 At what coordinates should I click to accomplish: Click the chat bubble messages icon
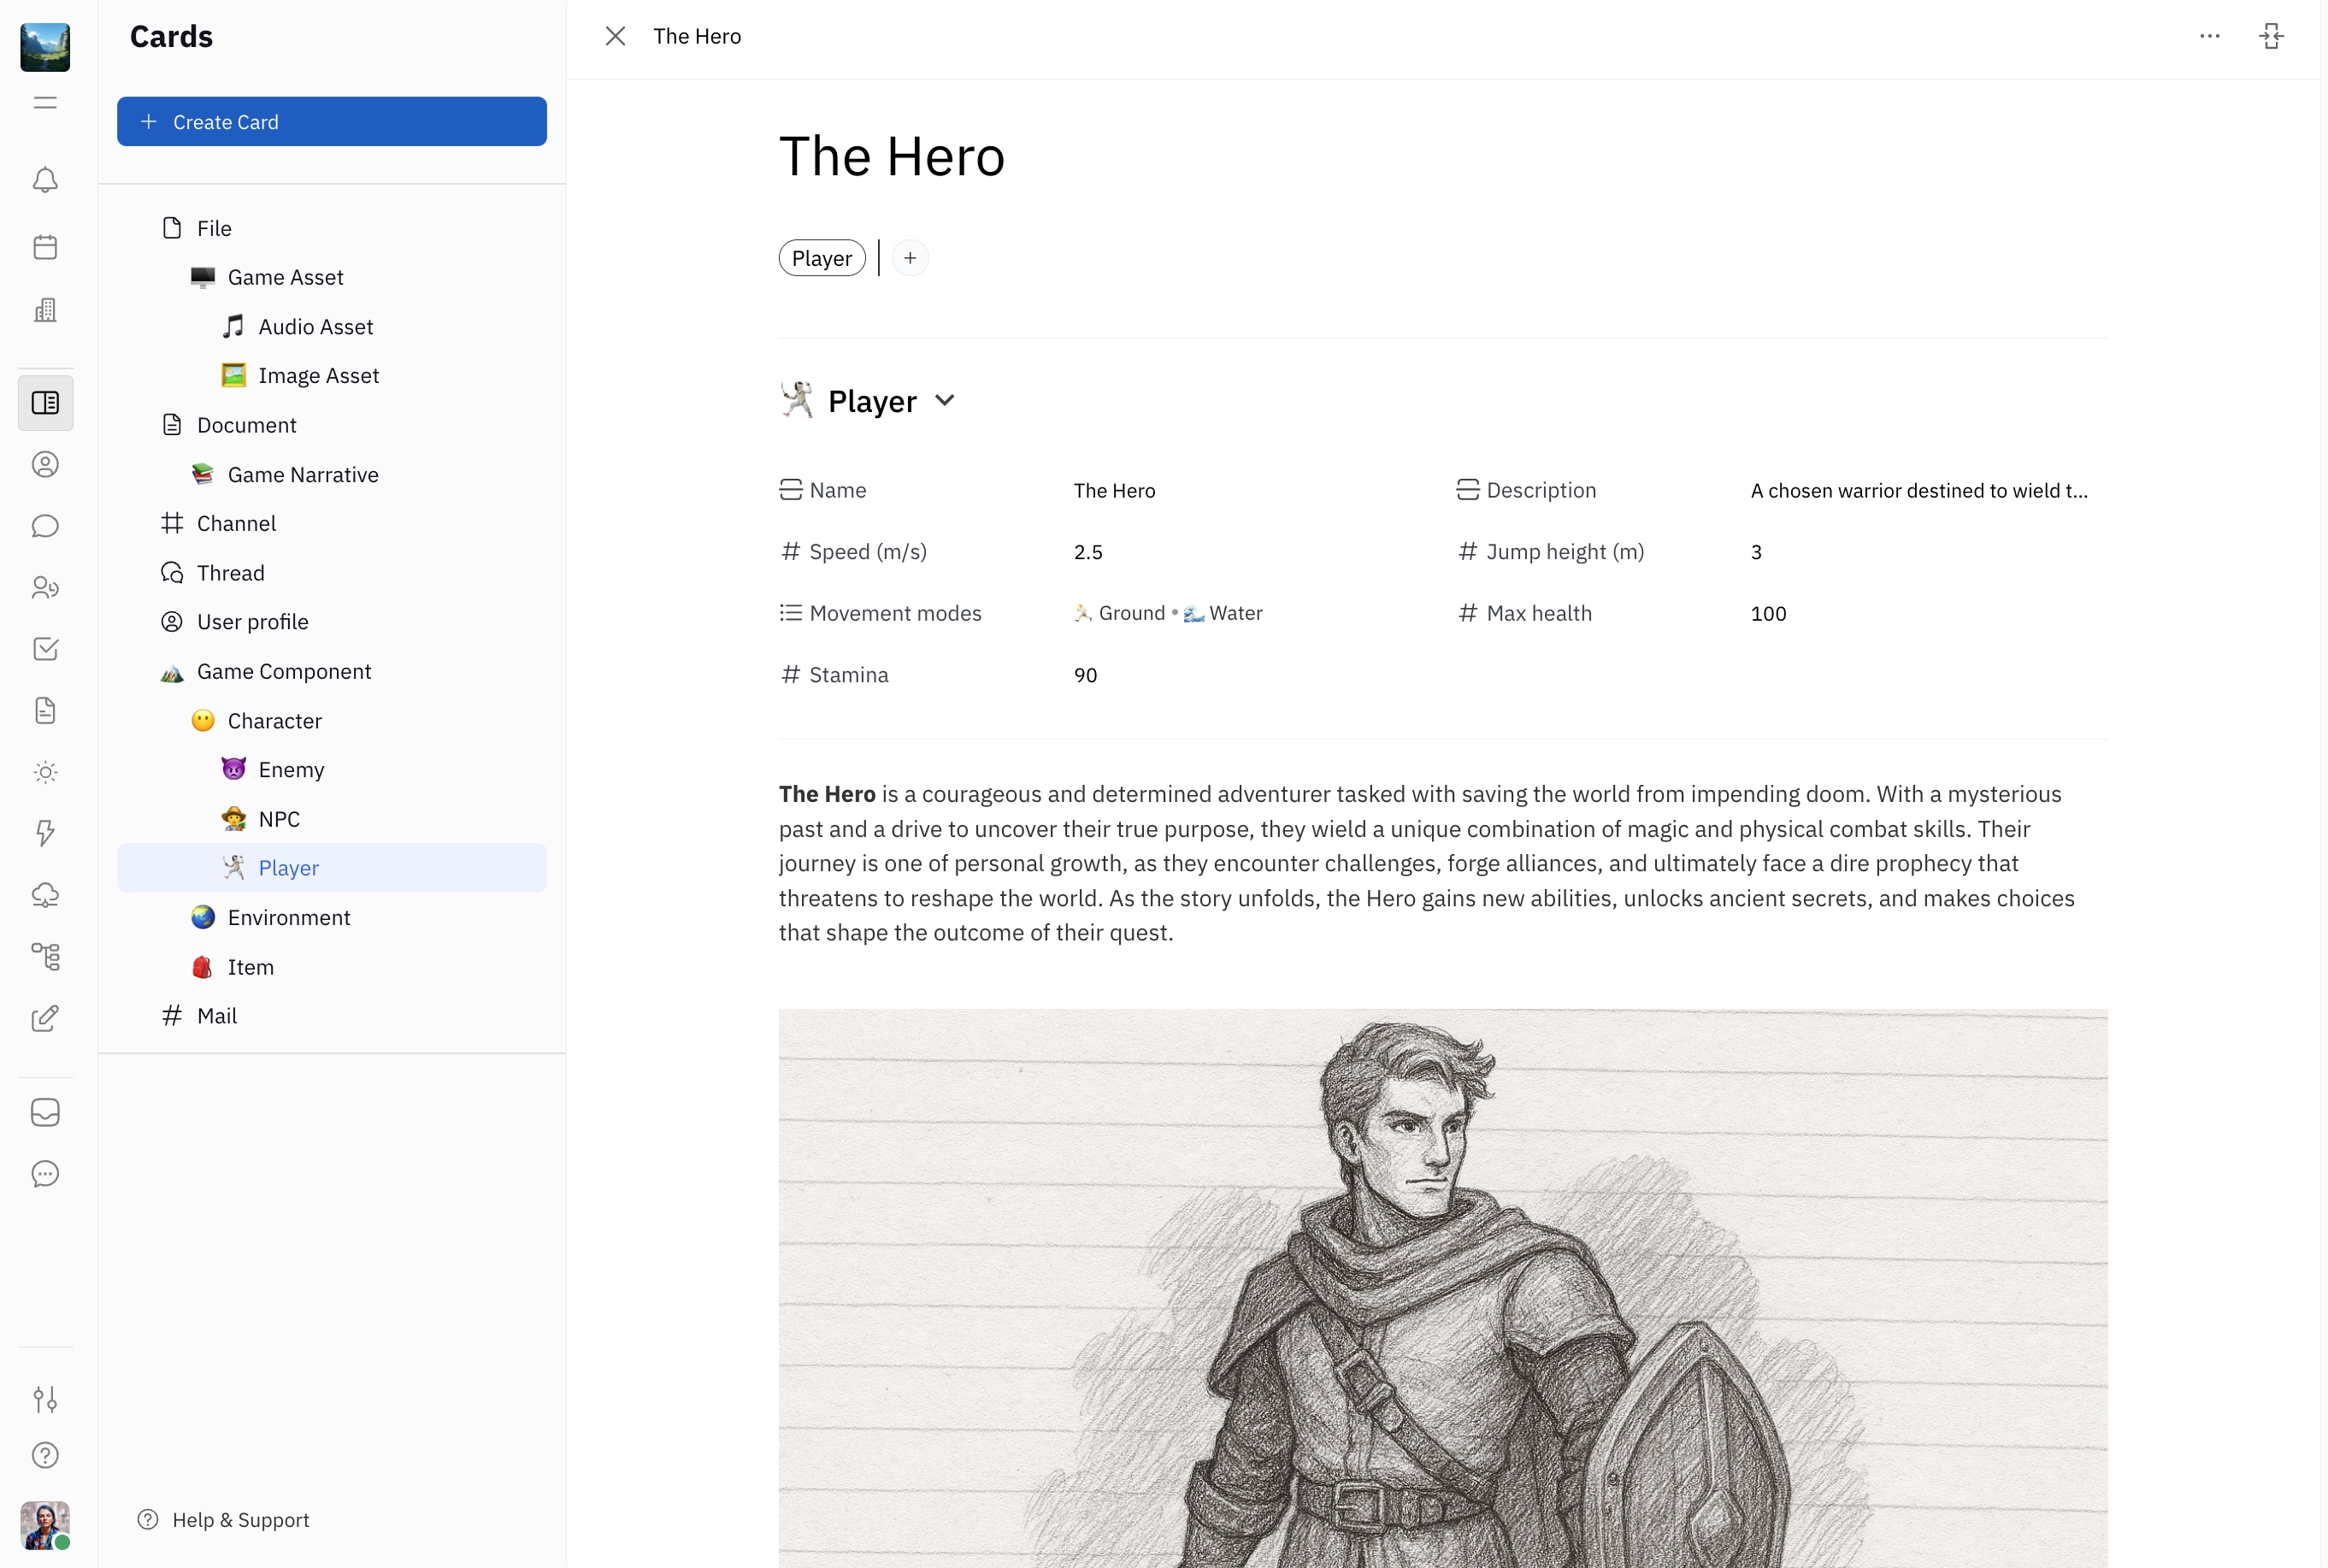[x=45, y=526]
